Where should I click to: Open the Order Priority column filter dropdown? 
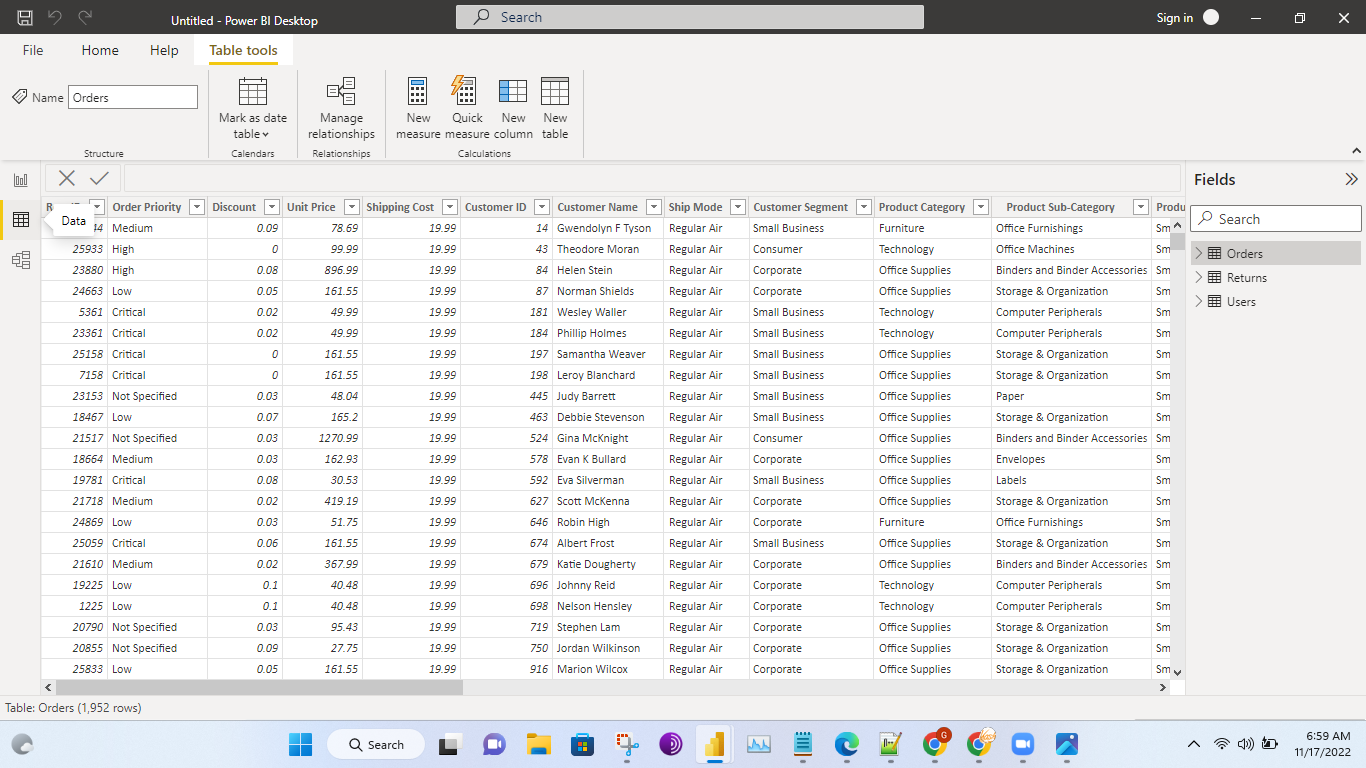197,207
